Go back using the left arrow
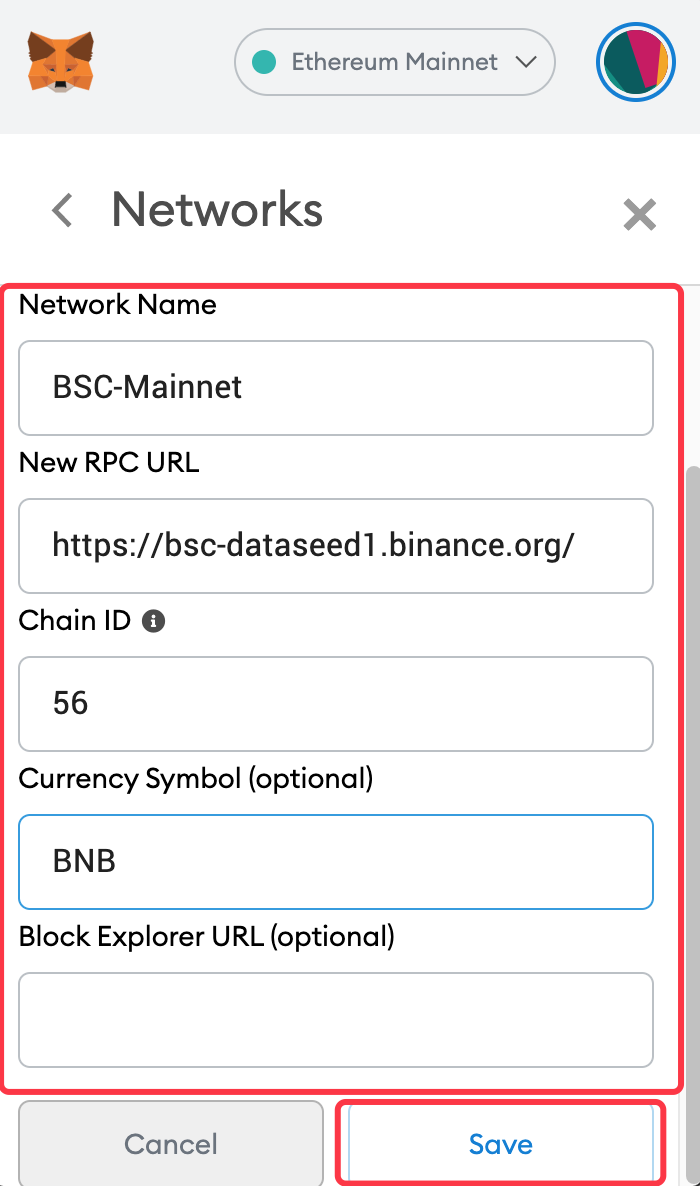 [x=63, y=210]
